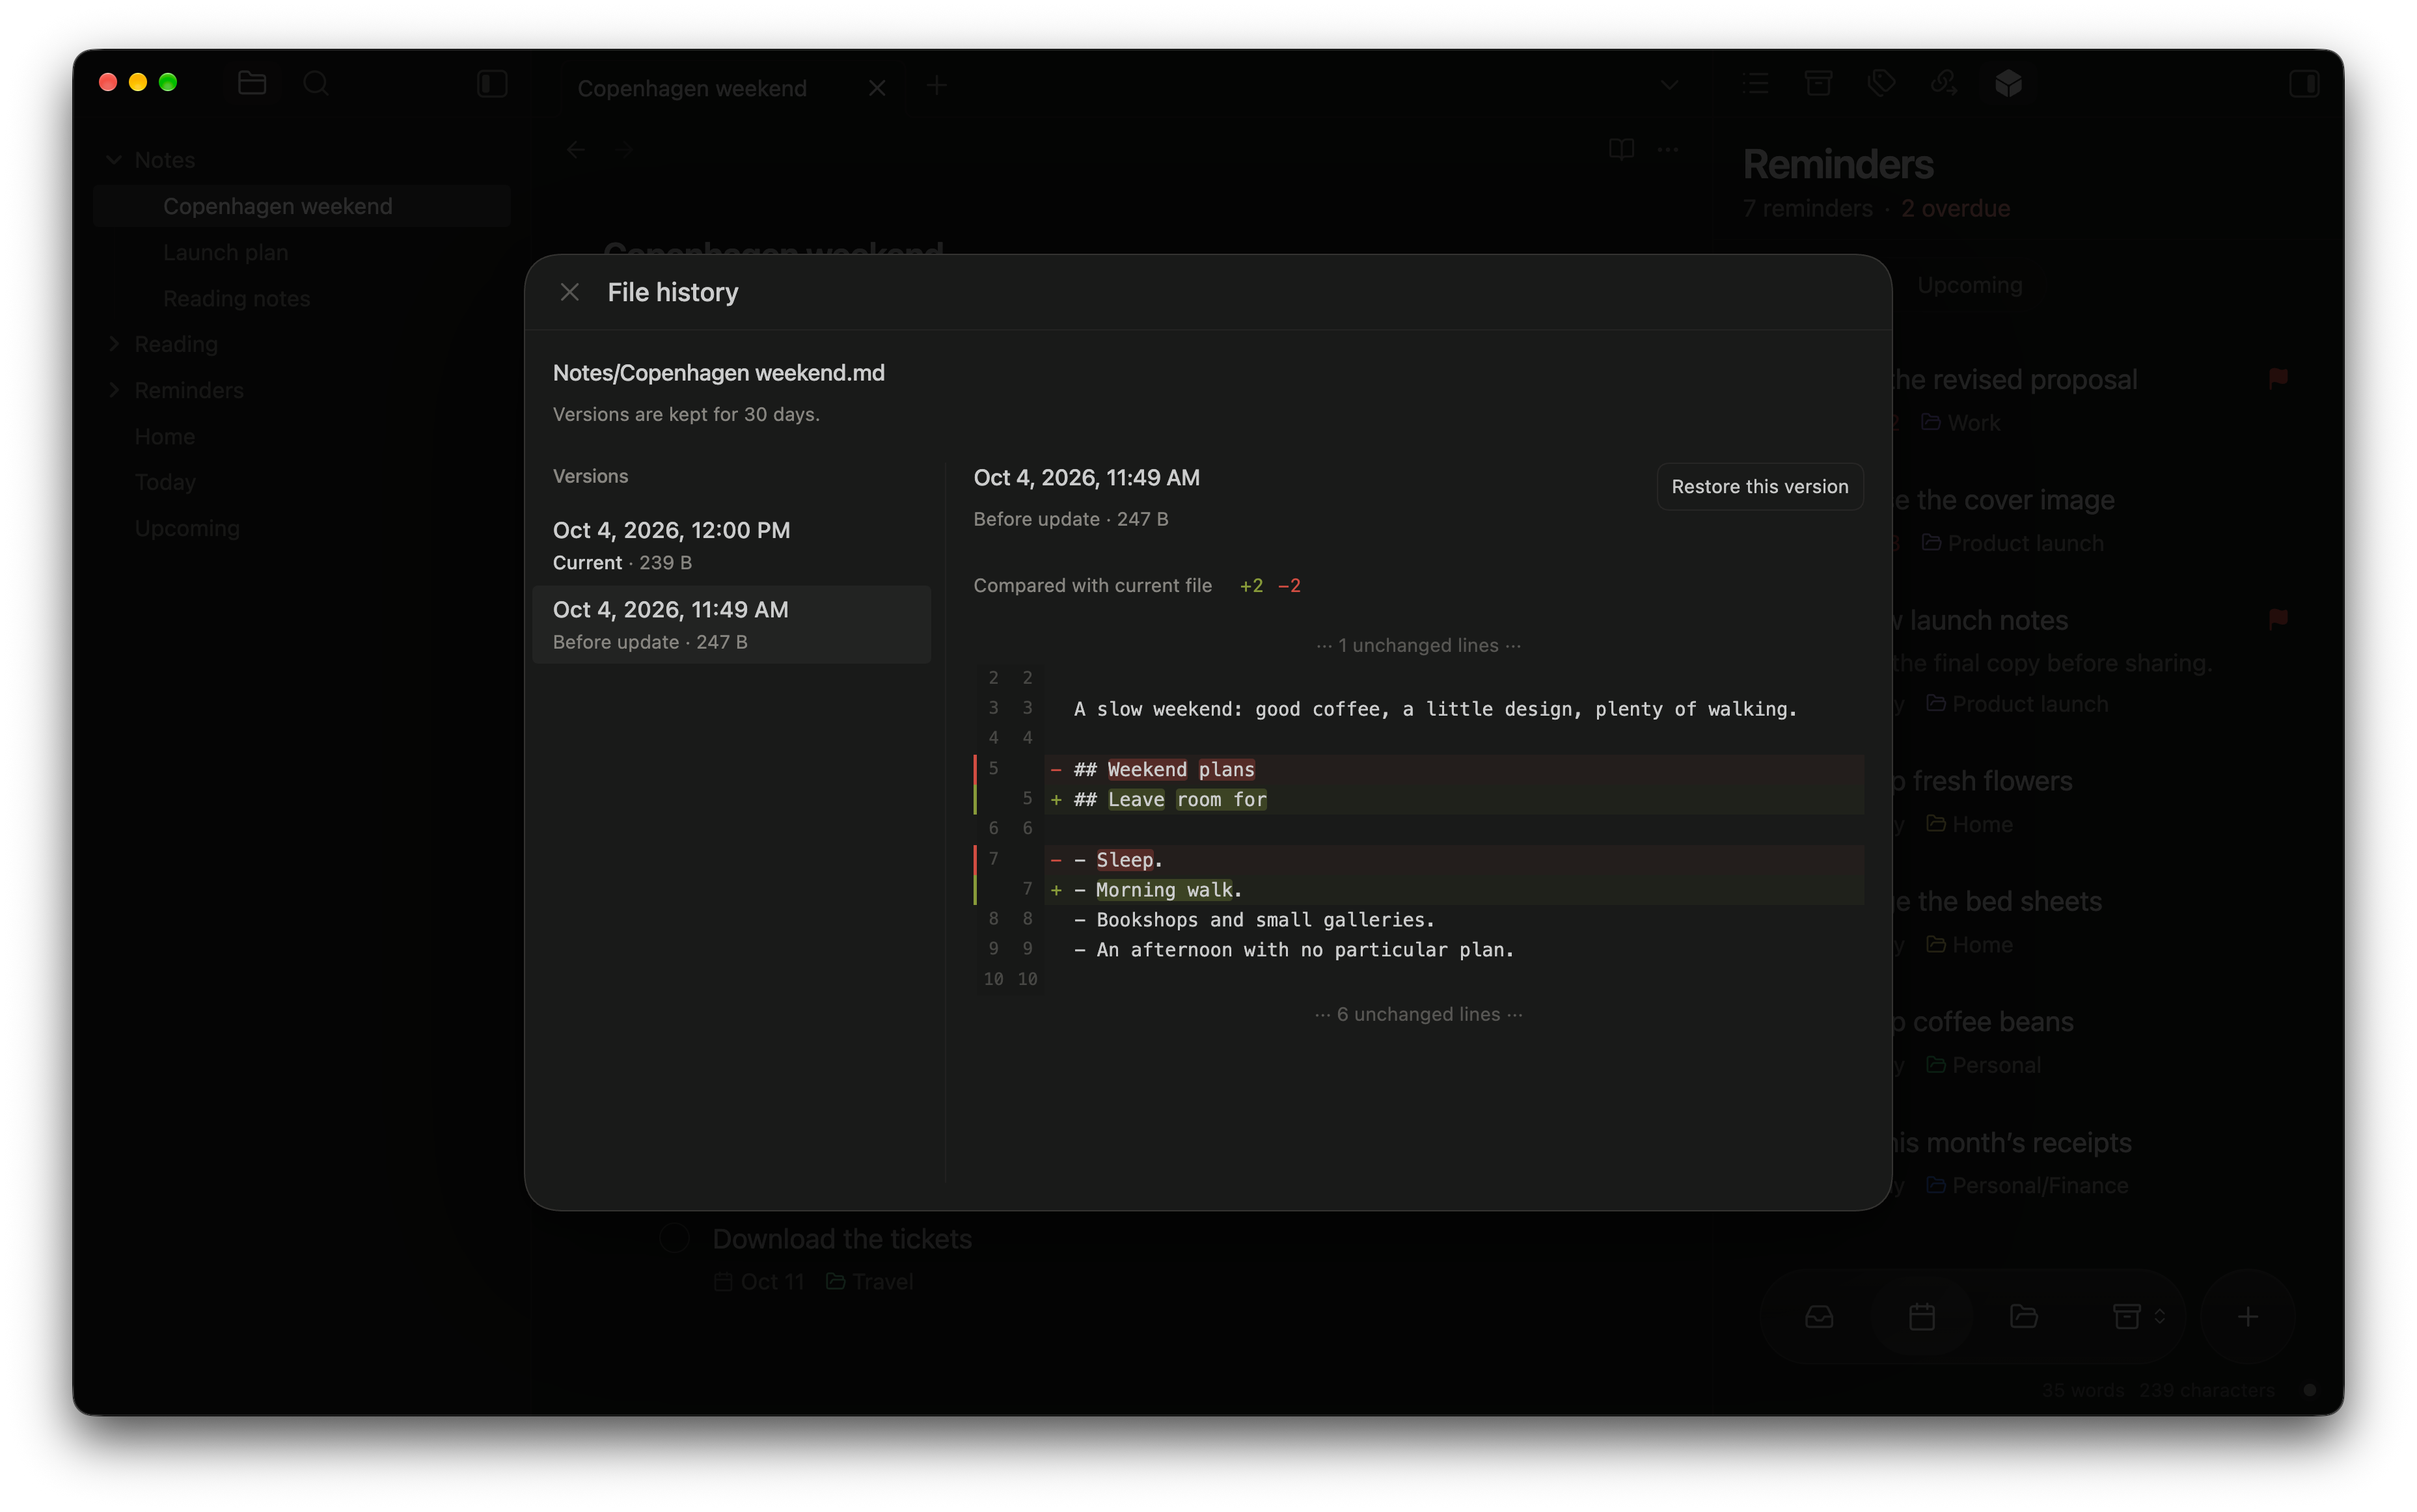Image resolution: width=2417 pixels, height=1512 pixels.
Task: Switch to the Upcoming tab in Reminders
Action: [x=1969, y=285]
